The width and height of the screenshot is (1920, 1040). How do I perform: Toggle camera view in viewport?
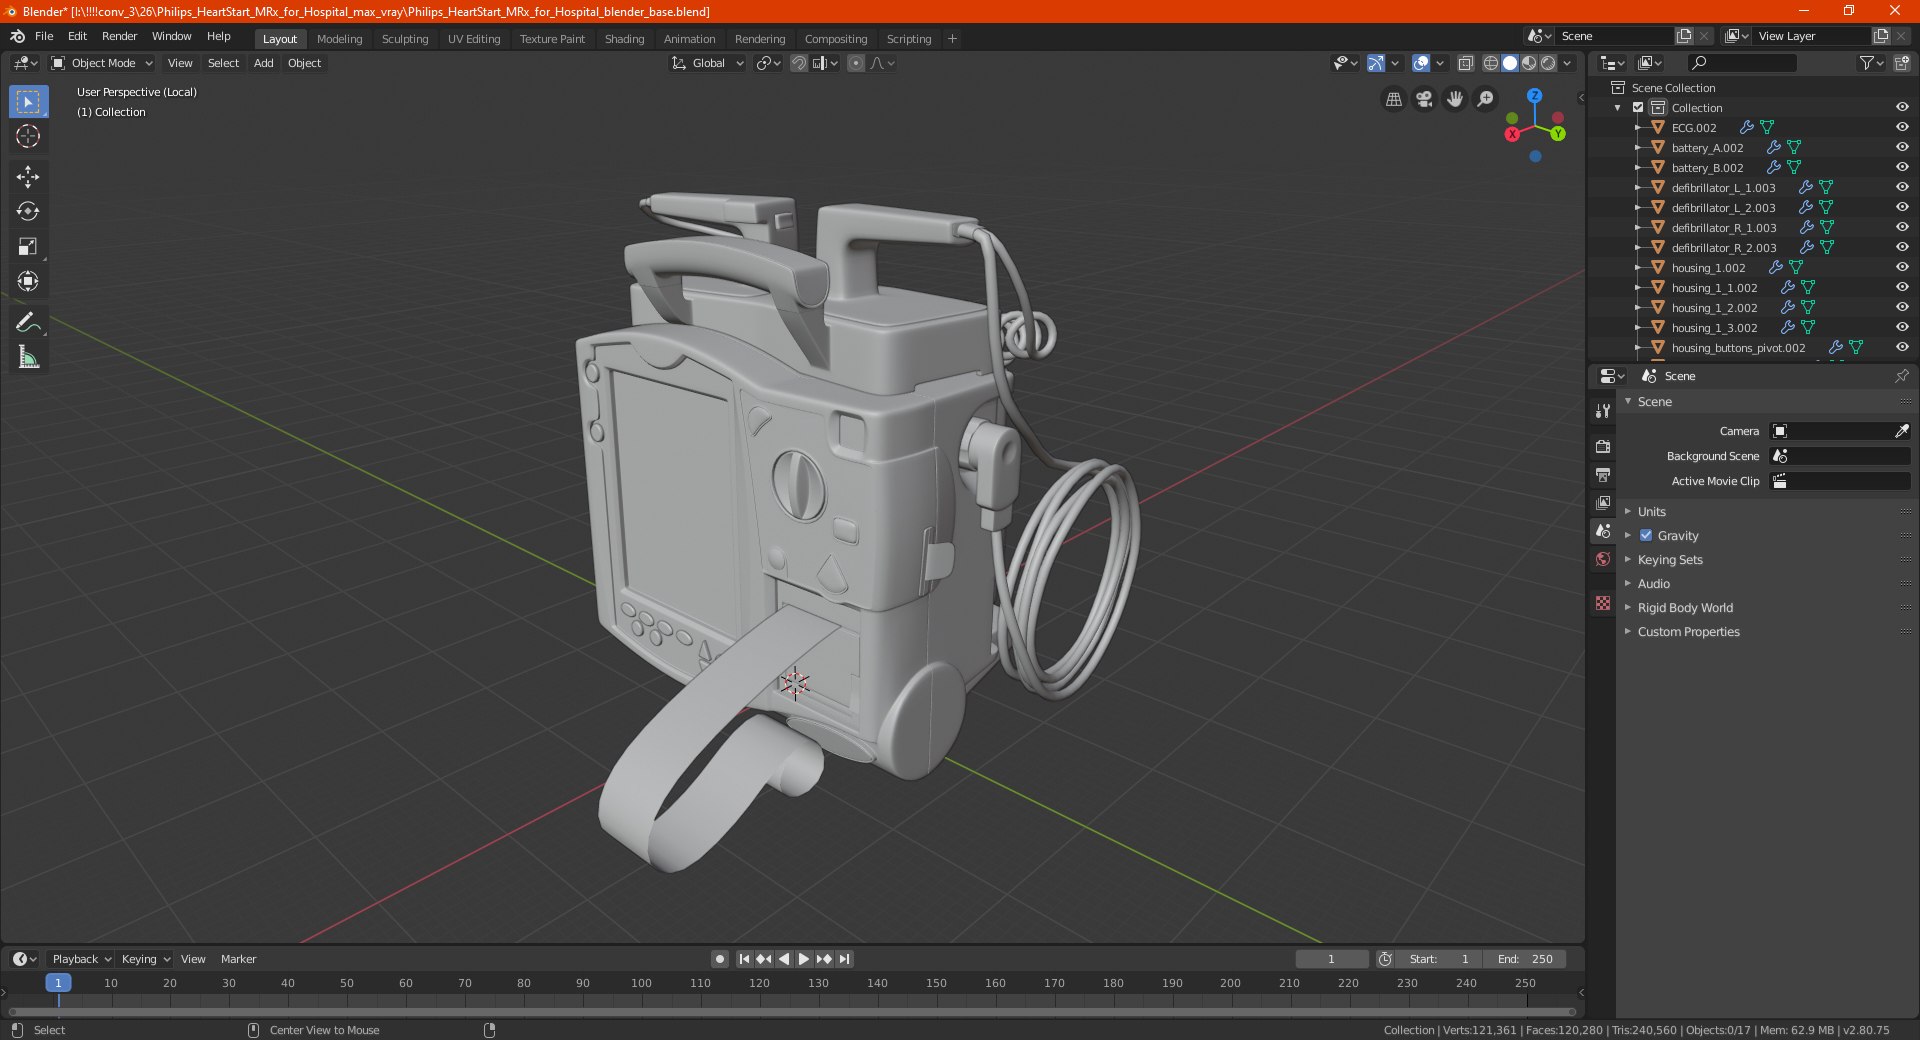[1424, 99]
